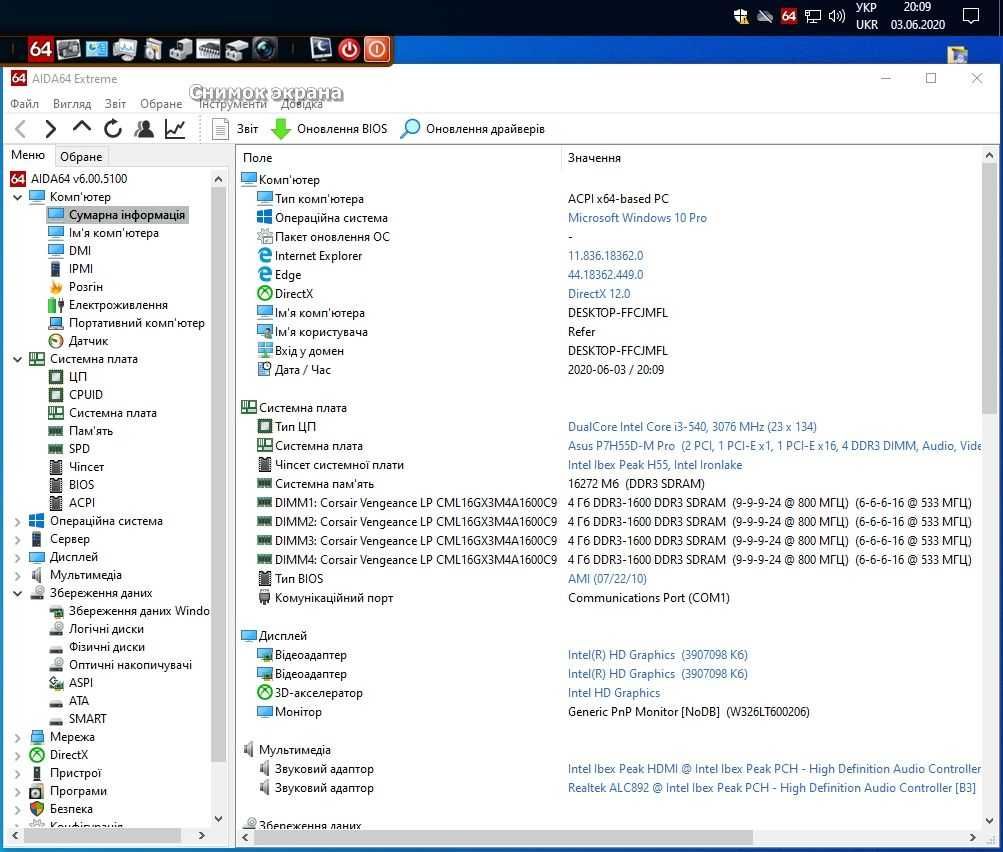The image size is (1003, 852).
Task: Select Розгін in the tree
Action: point(86,287)
